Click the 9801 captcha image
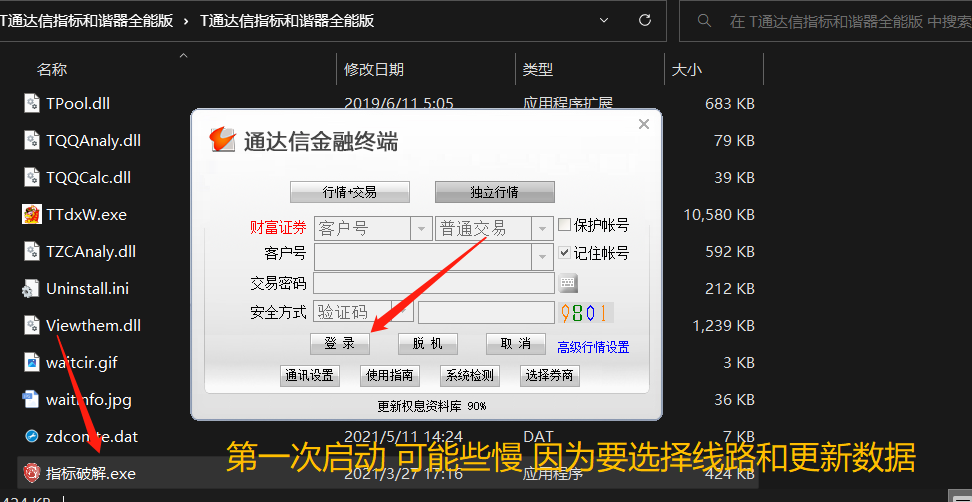Viewport: 972px width, 502px height. click(x=586, y=312)
